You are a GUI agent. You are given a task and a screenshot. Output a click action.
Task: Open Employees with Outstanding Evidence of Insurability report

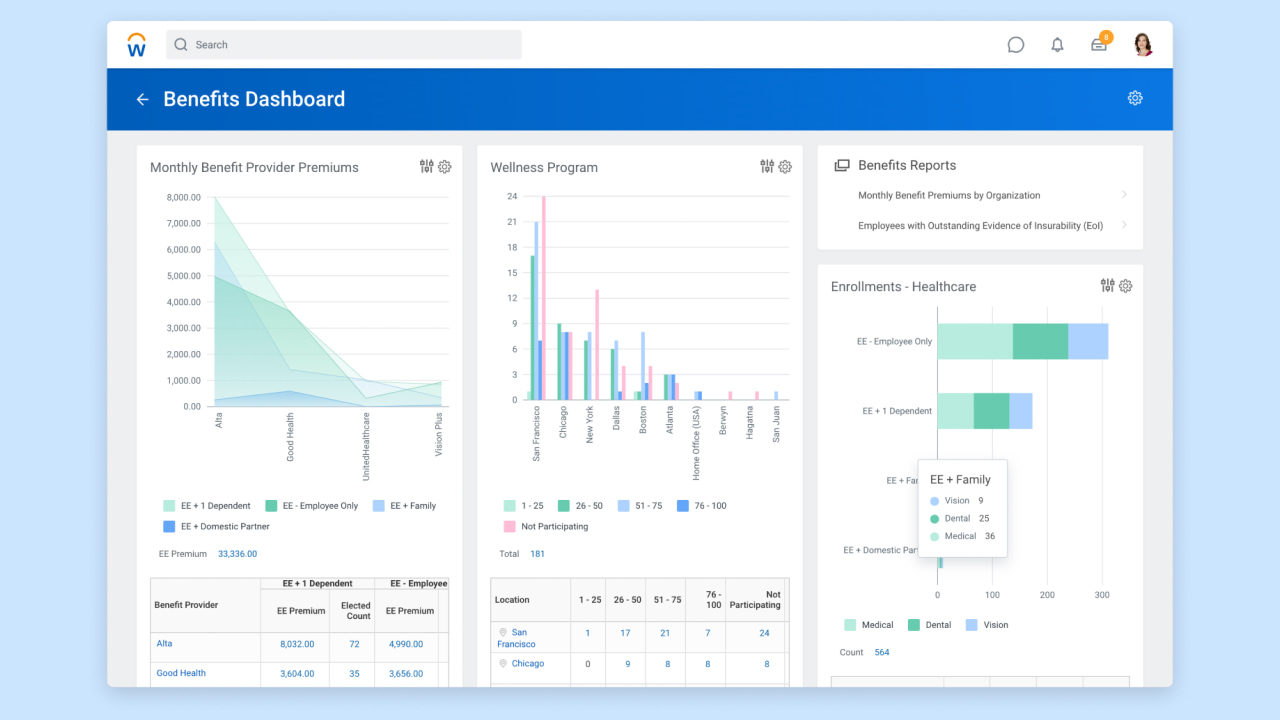point(980,226)
